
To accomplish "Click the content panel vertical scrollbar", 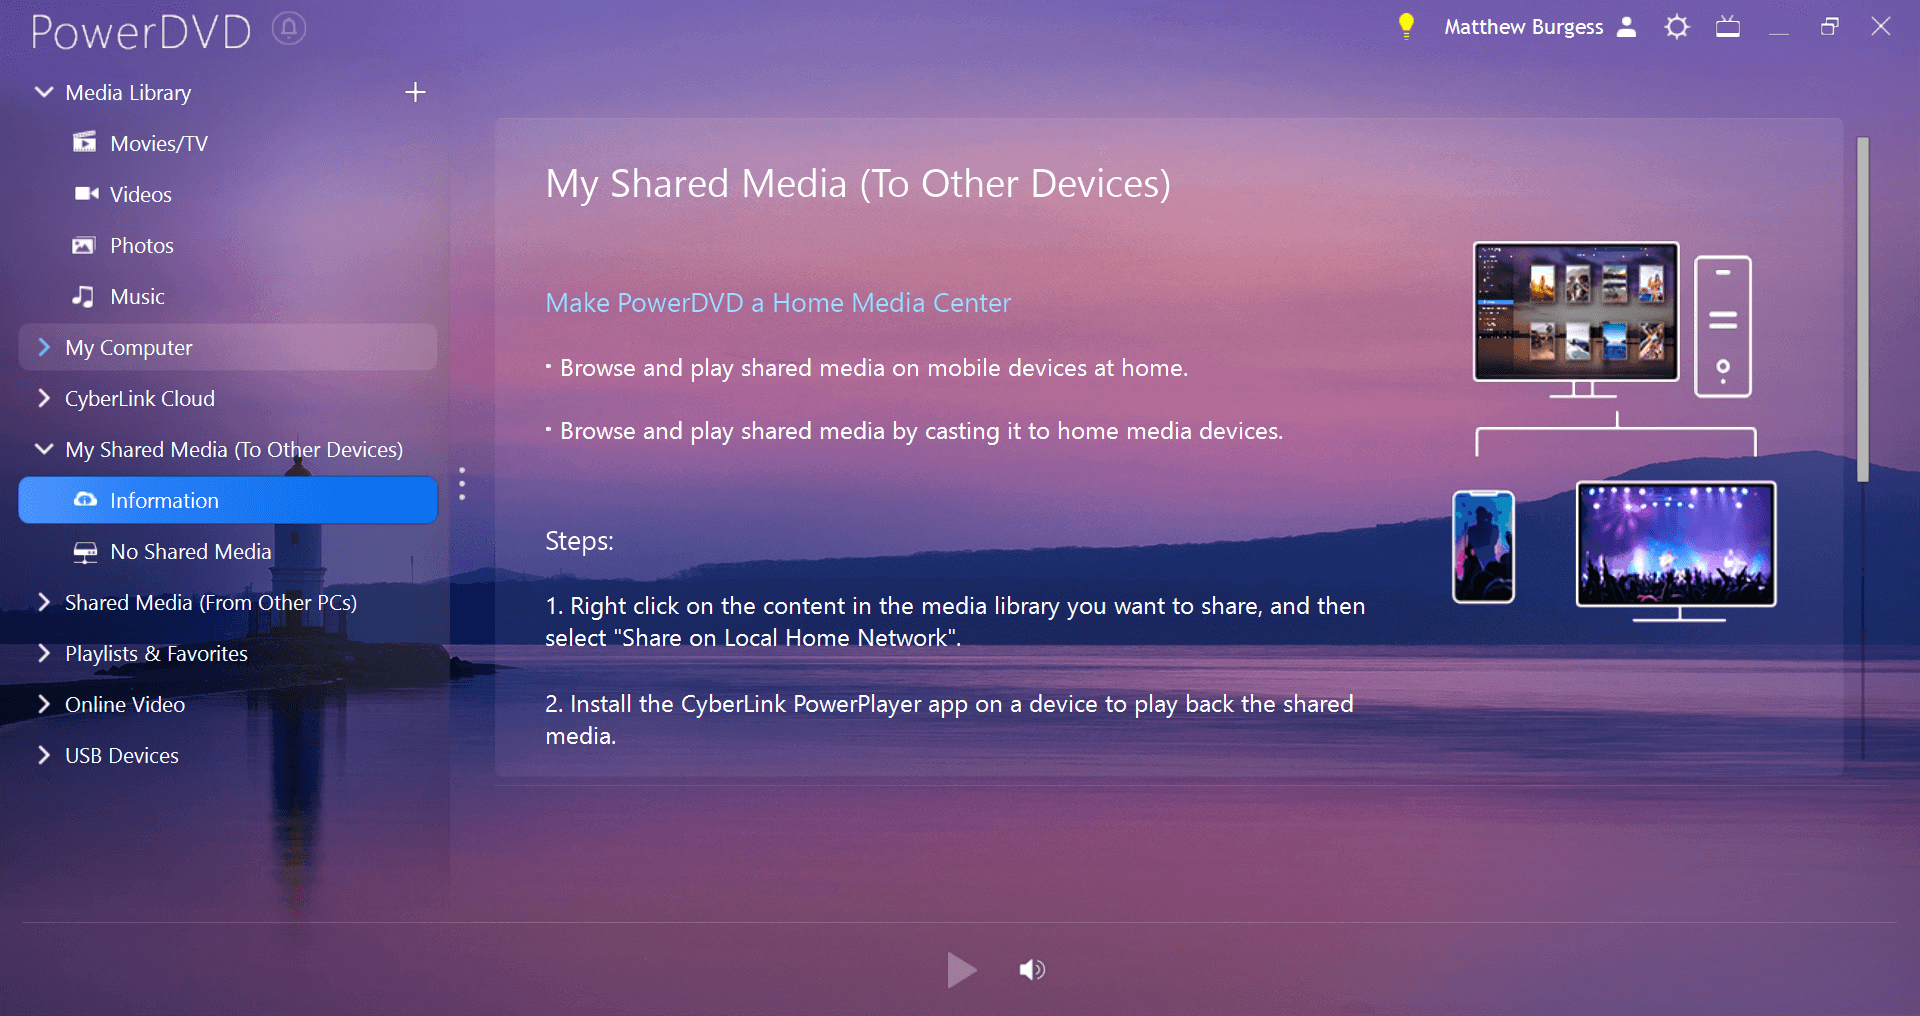I will pyautogui.click(x=1863, y=310).
